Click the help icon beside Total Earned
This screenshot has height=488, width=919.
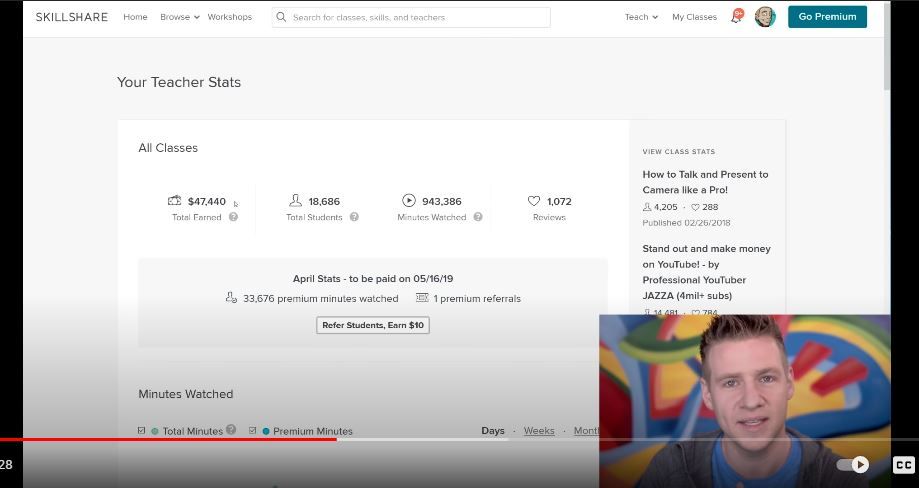coord(233,217)
